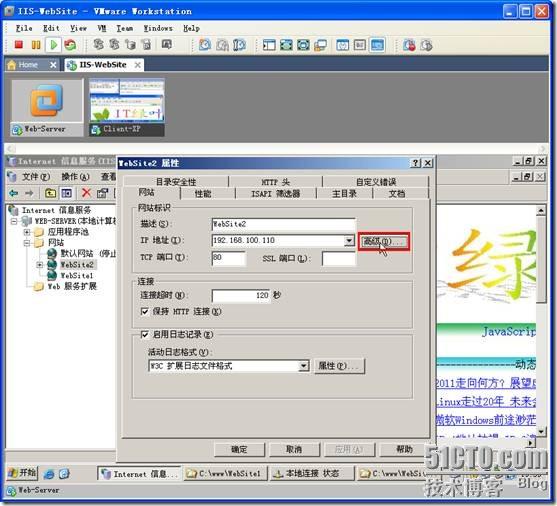Click the 帮助 button
This screenshot has width=557, height=506.
(404, 450)
